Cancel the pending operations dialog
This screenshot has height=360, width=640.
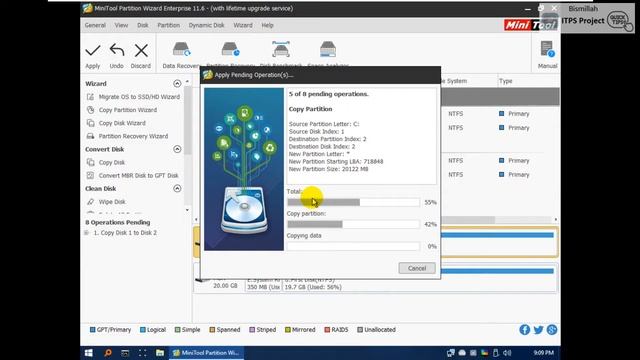tap(417, 268)
